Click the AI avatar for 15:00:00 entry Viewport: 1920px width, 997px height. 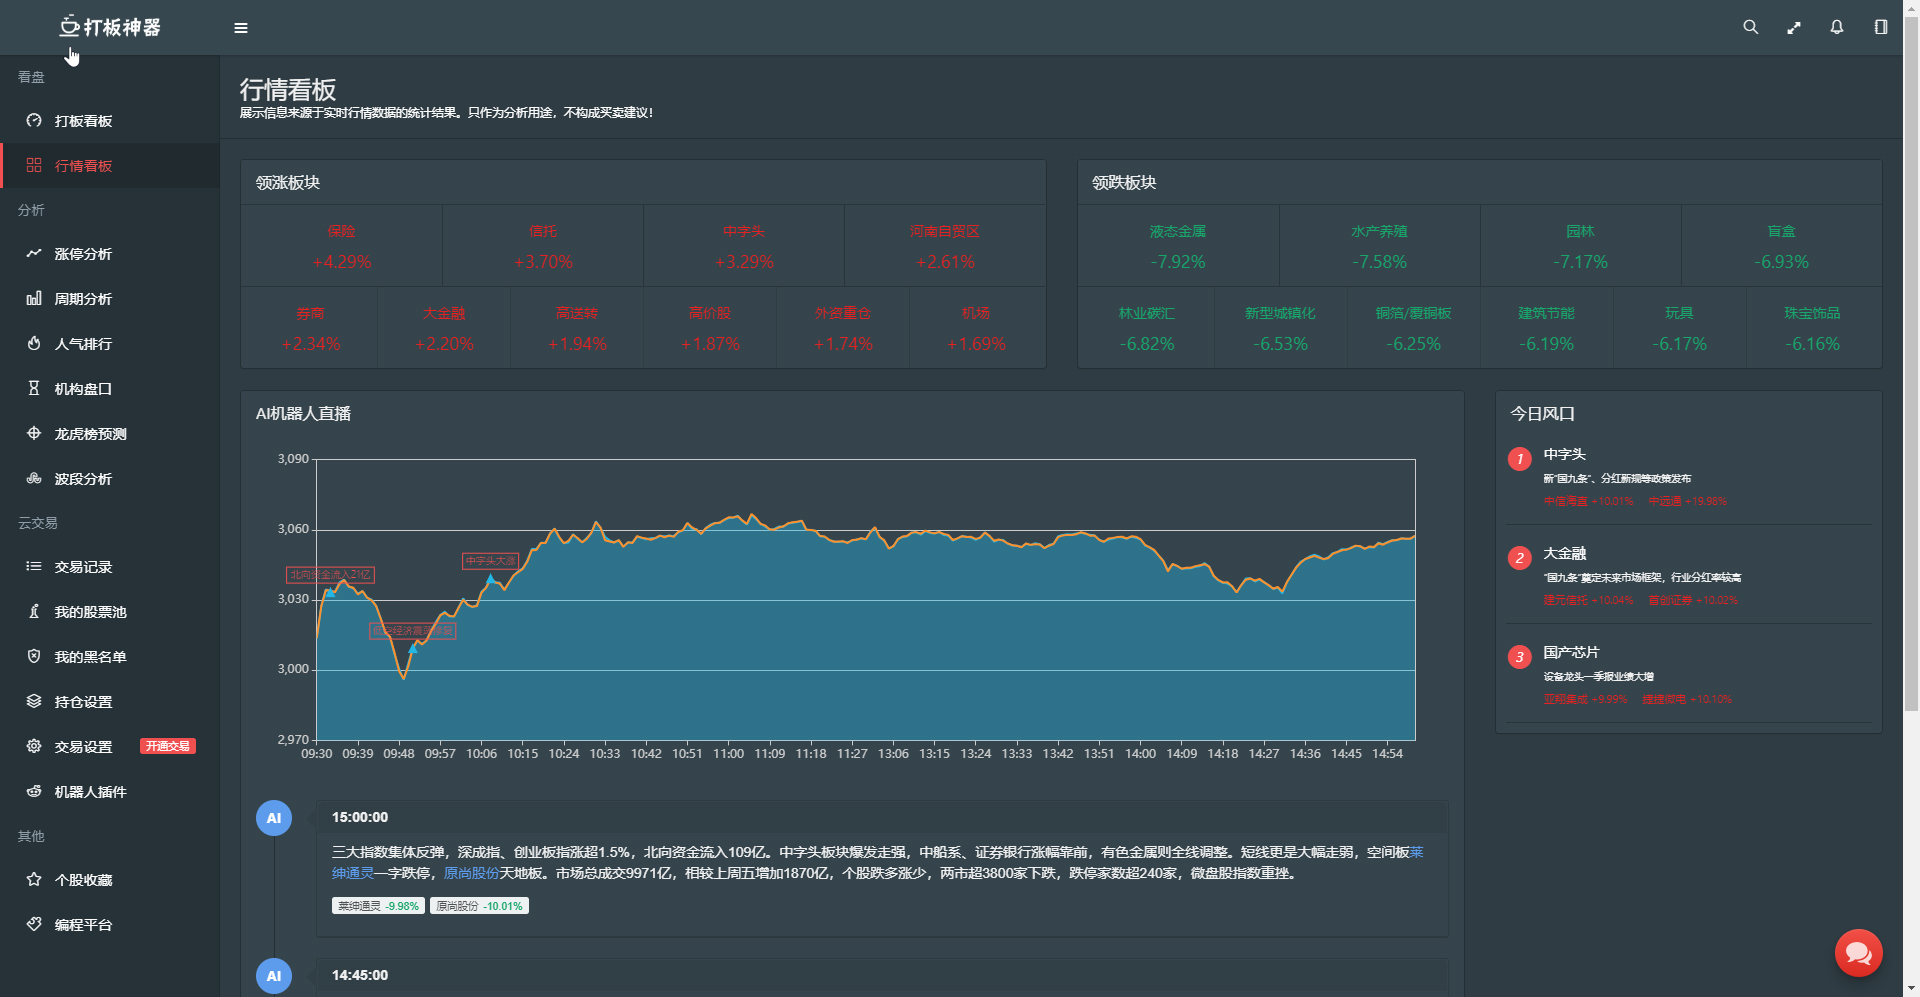tap(274, 818)
